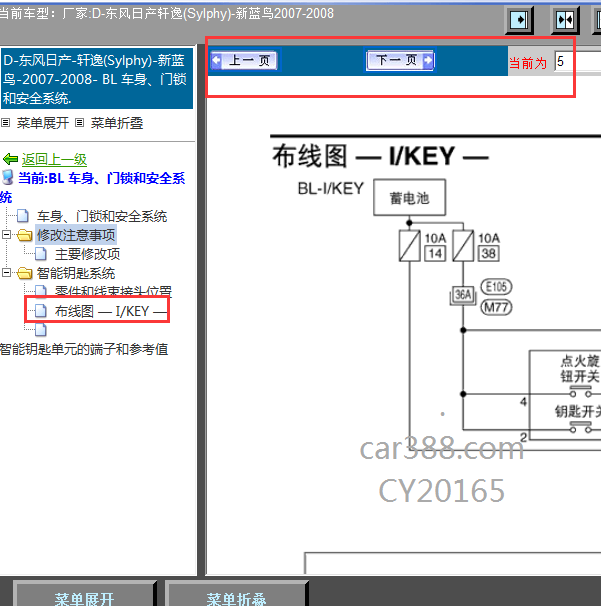
Task: Click page icon before 布线图 — I/KEY —
Action: point(41,311)
